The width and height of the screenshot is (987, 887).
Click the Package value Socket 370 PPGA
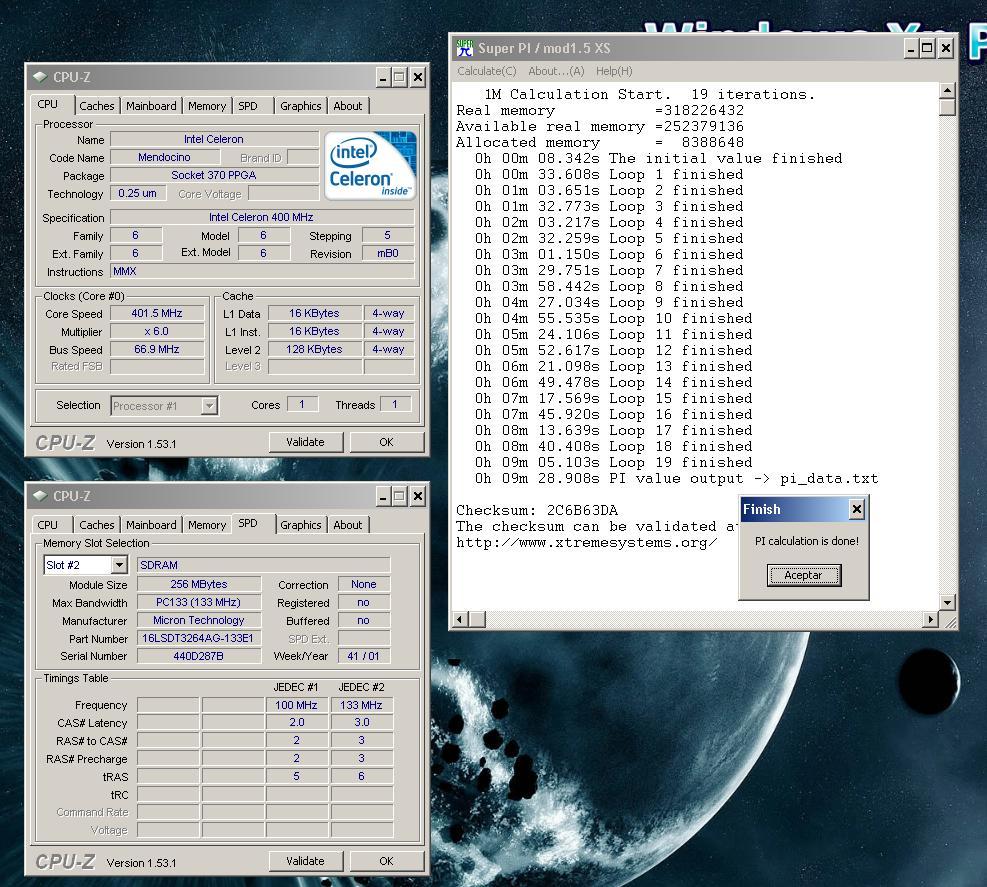tap(214, 175)
